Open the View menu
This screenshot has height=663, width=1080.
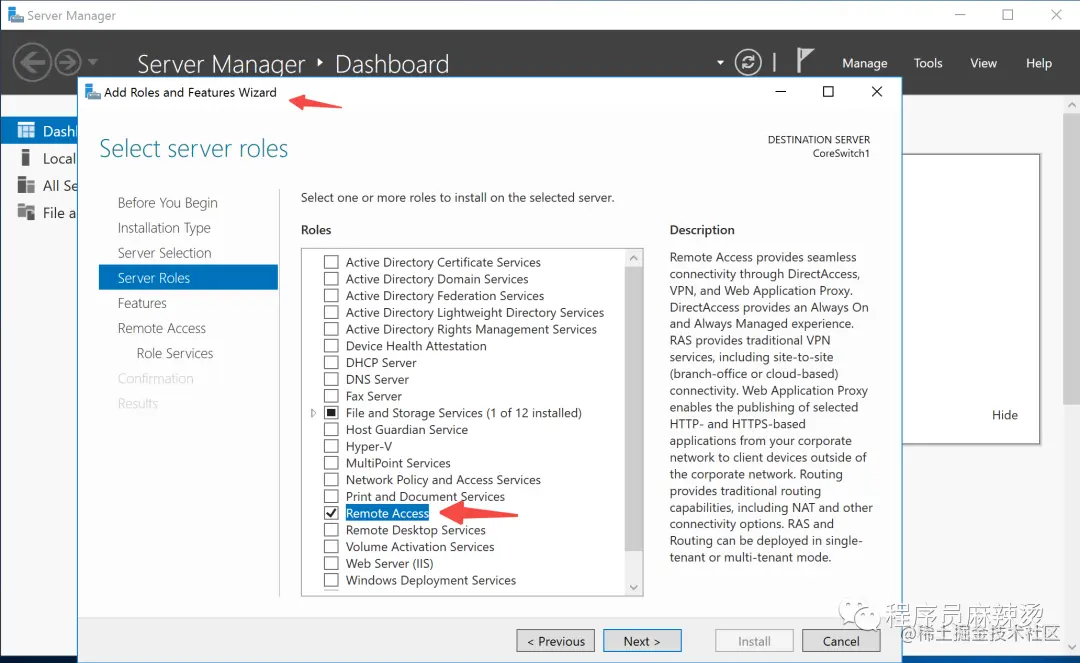(984, 63)
